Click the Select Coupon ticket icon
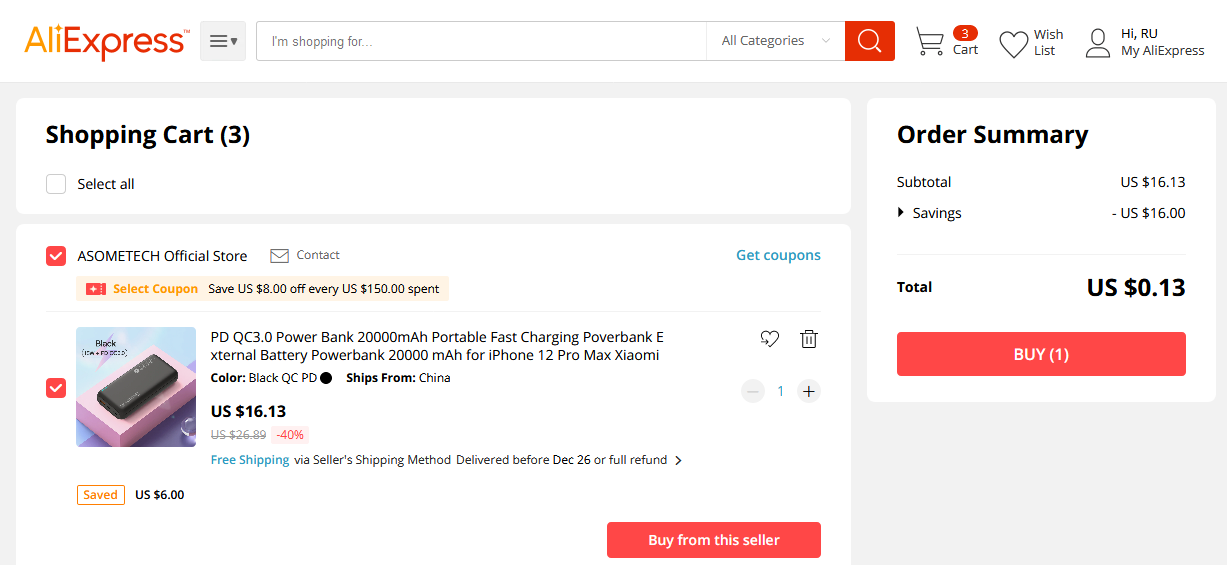Viewport: 1227px width, 565px height. [96, 289]
